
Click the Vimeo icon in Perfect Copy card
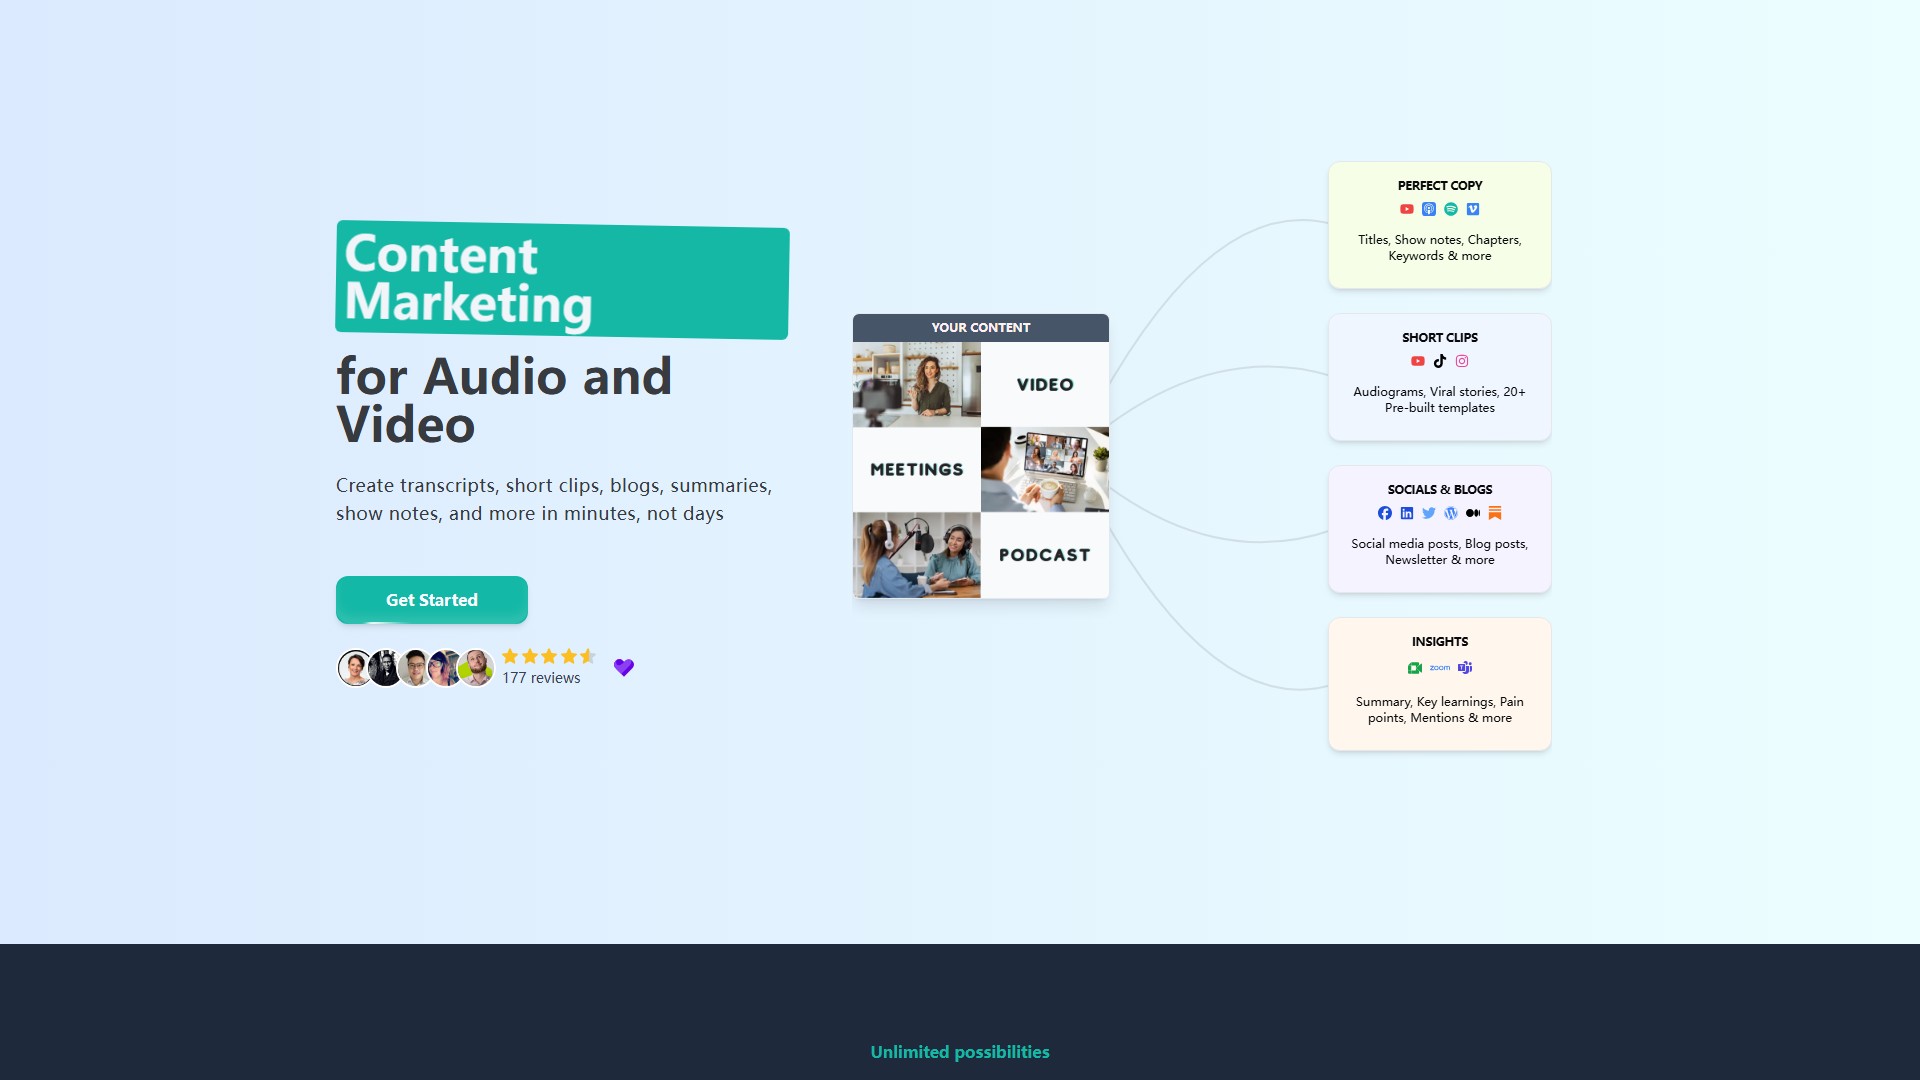click(x=1473, y=209)
